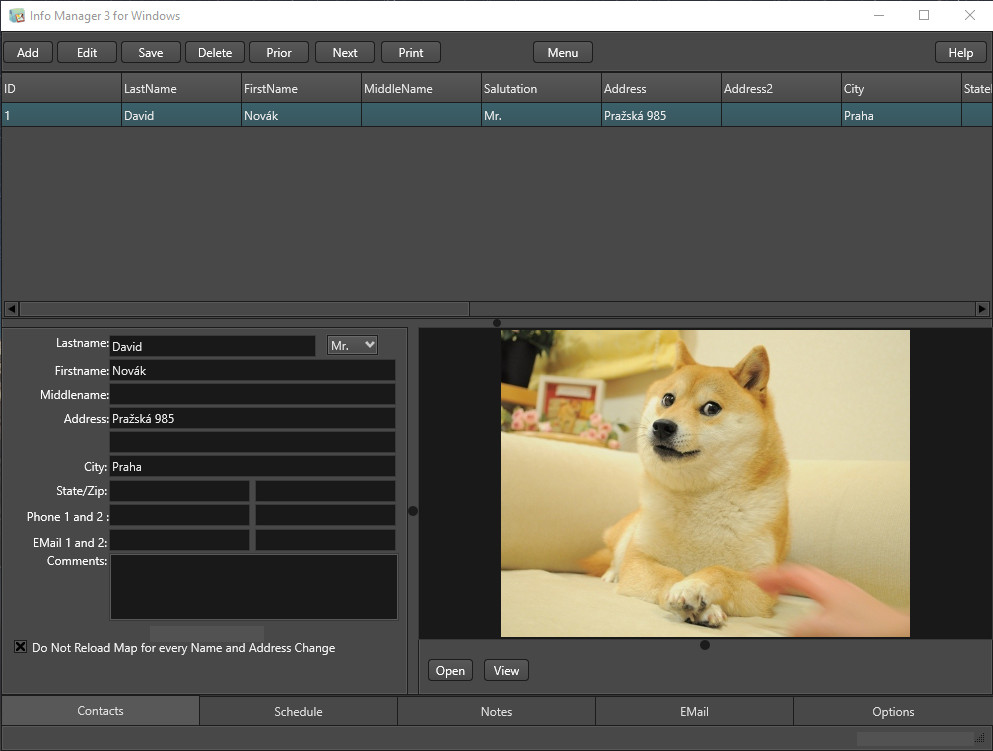Viewport: 993px width, 751px height.
Task: Click the ID cell with value 1
Action: point(61,115)
